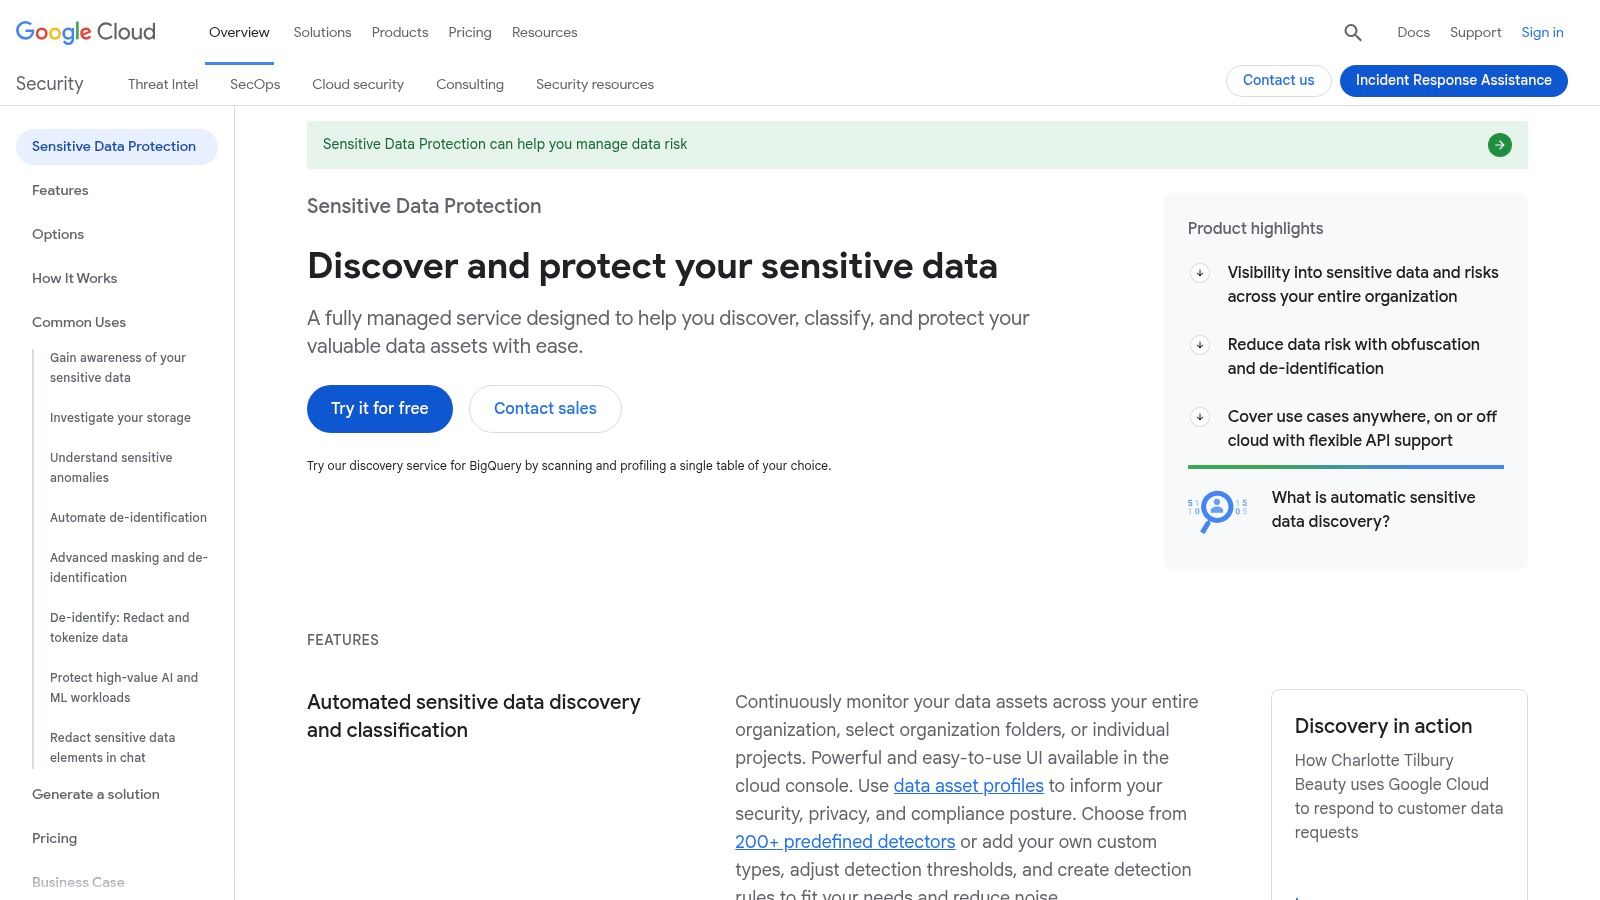Click the Try it for free button

point(379,408)
